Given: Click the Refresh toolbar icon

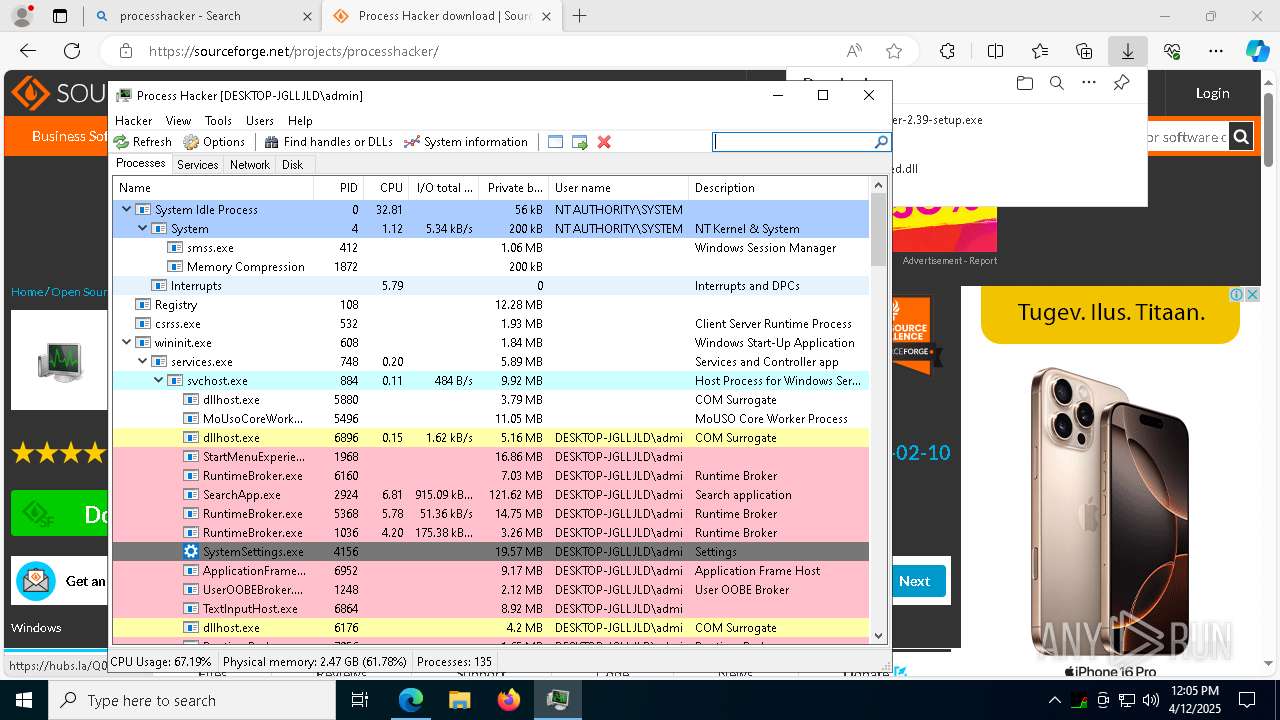Looking at the screenshot, I should click(122, 142).
